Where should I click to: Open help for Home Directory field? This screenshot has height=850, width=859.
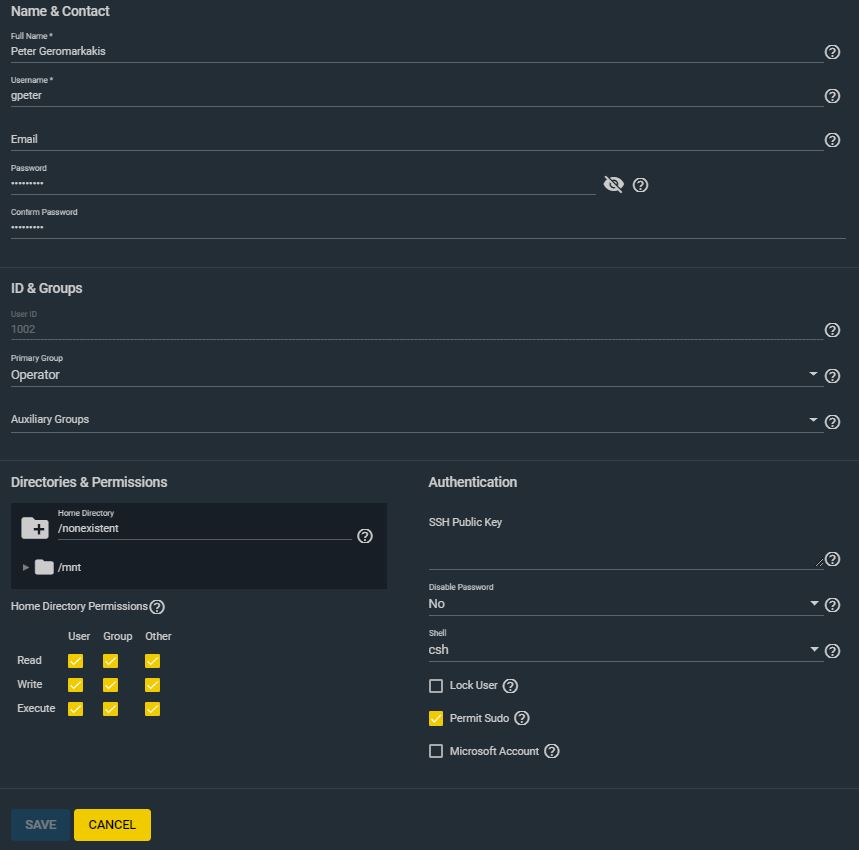(365, 536)
